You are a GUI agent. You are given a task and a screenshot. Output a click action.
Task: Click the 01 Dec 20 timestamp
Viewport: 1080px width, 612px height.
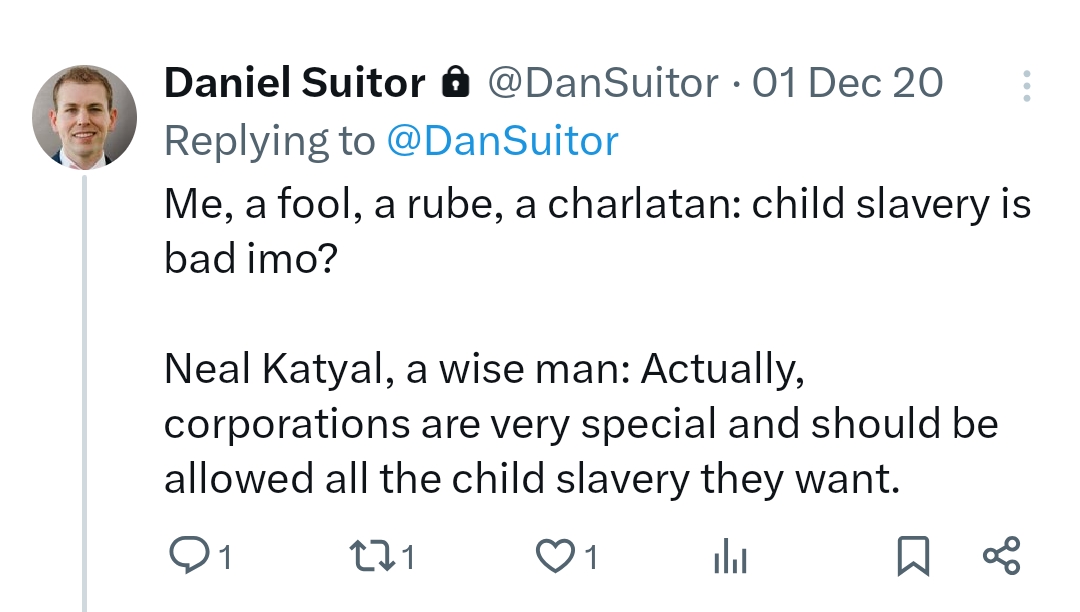tap(847, 83)
